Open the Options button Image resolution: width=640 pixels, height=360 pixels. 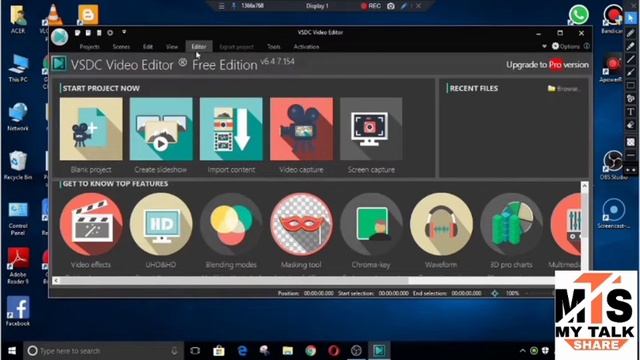pyautogui.click(x=566, y=46)
